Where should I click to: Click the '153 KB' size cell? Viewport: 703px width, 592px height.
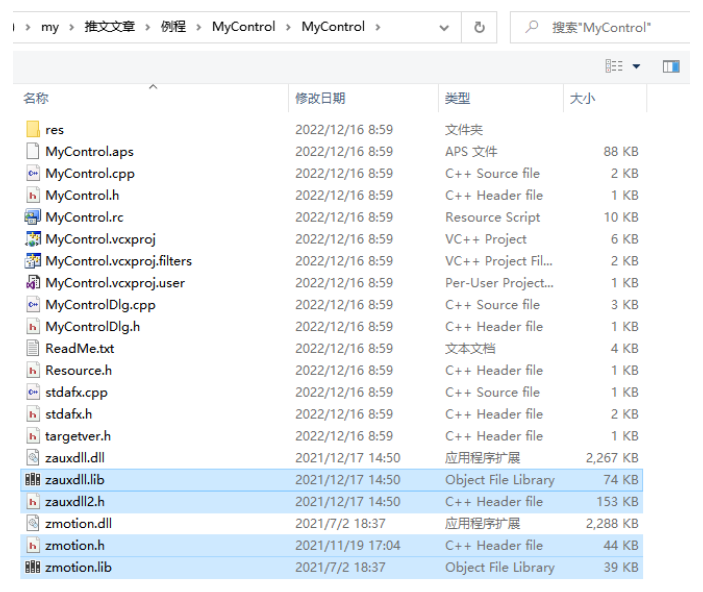point(617,502)
